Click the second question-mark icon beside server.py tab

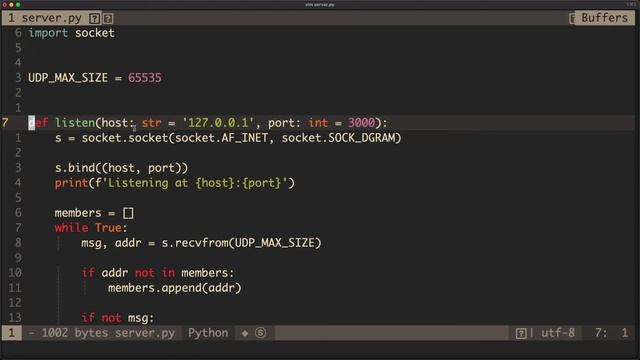click(x=108, y=19)
